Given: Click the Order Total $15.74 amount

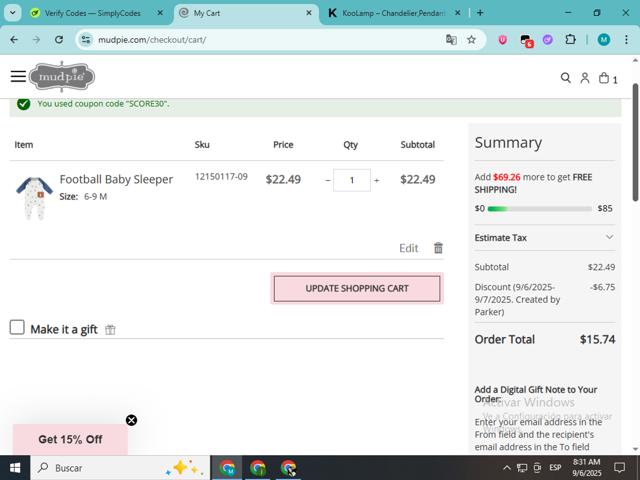Looking at the screenshot, I should pyautogui.click(x=597, y=339).
